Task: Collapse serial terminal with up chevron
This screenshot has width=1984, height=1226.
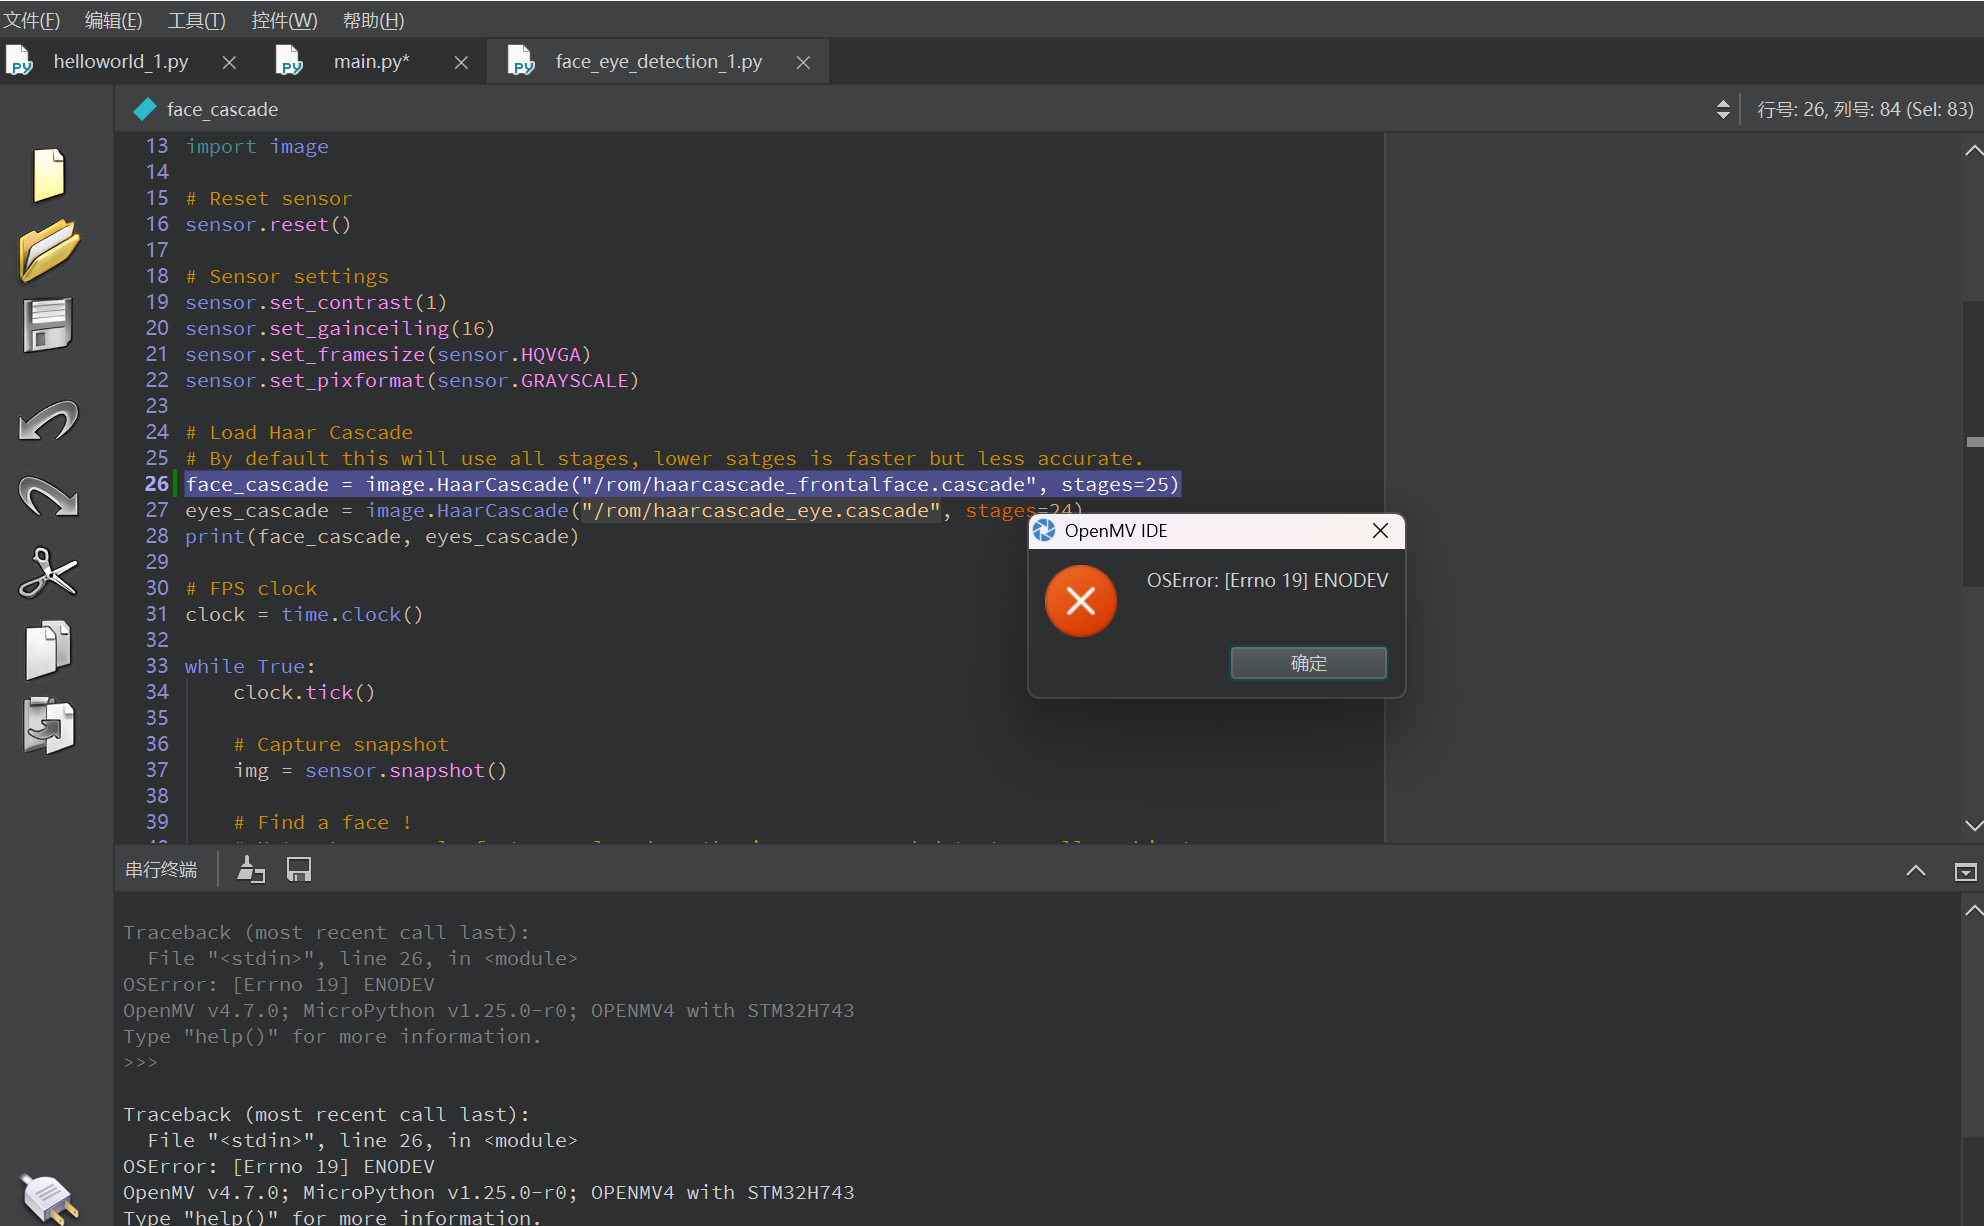Action: (1915, 871)
